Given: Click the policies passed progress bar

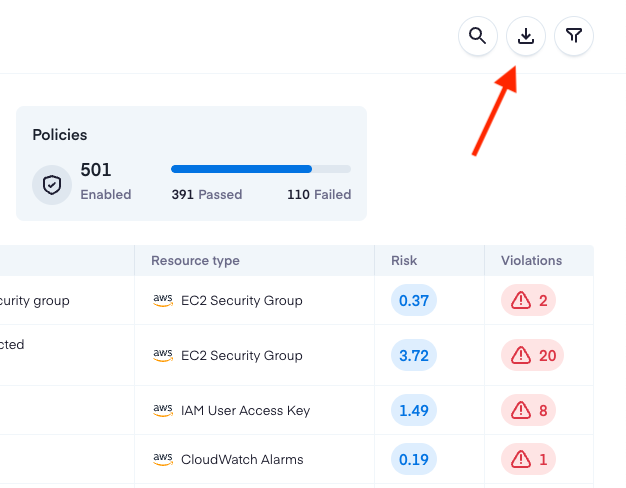Looking at the screenshot, I should [261, 169].
